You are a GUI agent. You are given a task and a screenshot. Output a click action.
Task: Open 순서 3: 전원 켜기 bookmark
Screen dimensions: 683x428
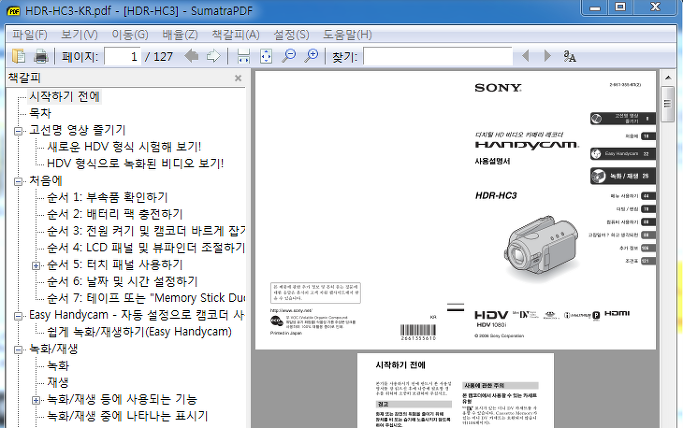tap(145, 231)
